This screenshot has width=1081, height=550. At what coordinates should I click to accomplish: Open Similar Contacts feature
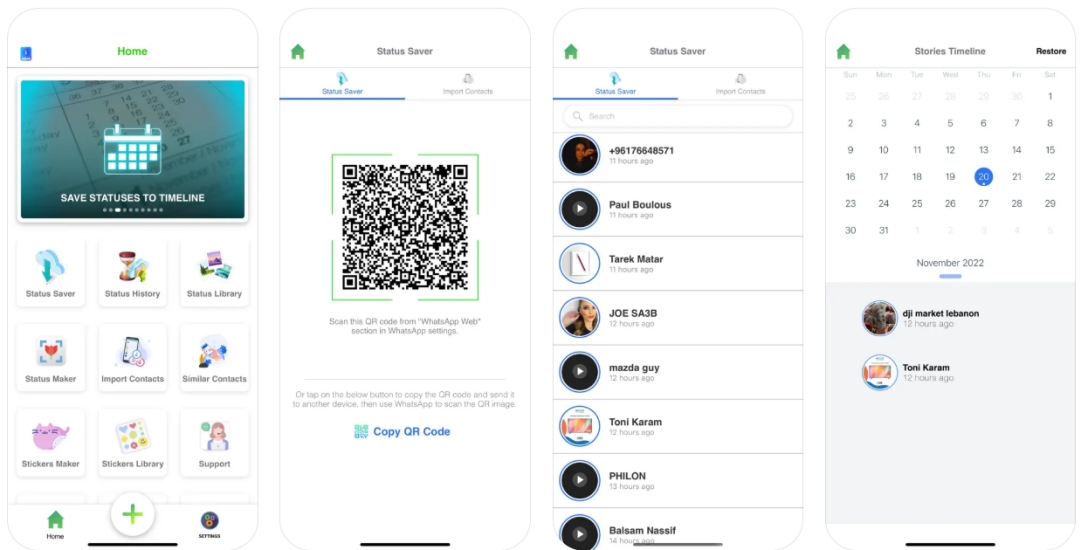click(214, 358)
